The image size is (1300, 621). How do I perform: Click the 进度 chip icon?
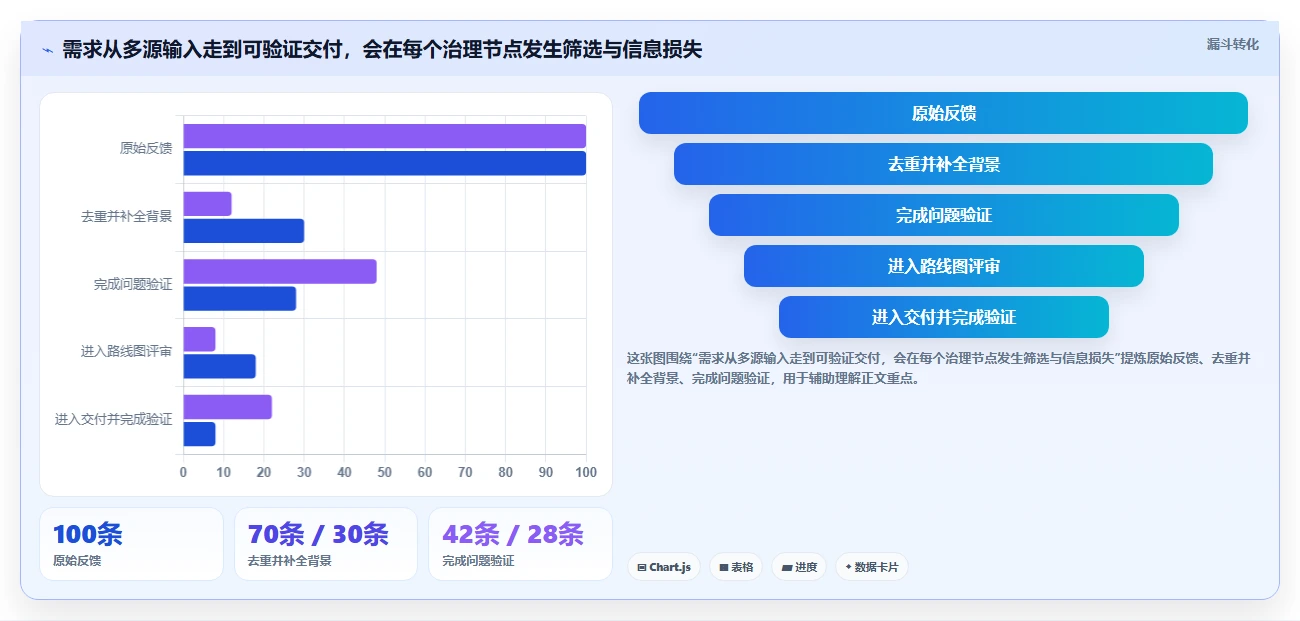coord(787,567)
